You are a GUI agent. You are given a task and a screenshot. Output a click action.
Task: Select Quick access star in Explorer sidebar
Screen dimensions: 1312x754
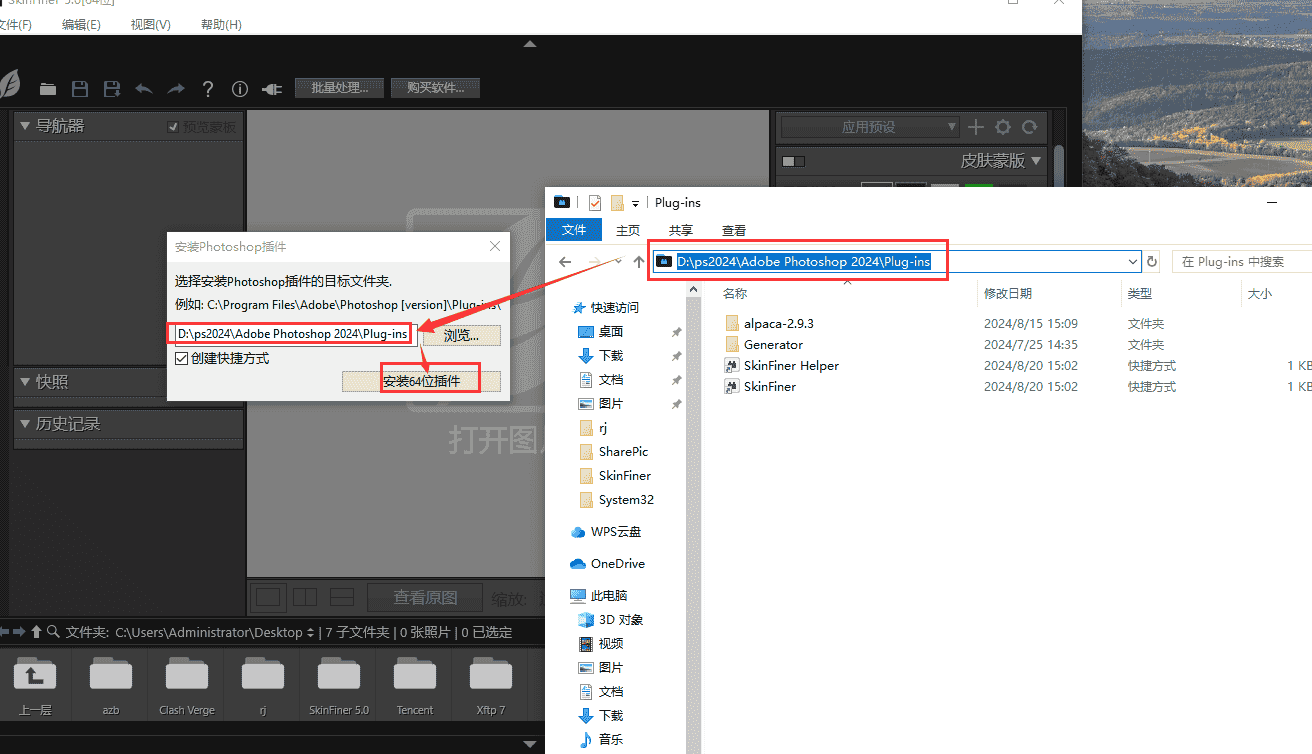(578, 307)
